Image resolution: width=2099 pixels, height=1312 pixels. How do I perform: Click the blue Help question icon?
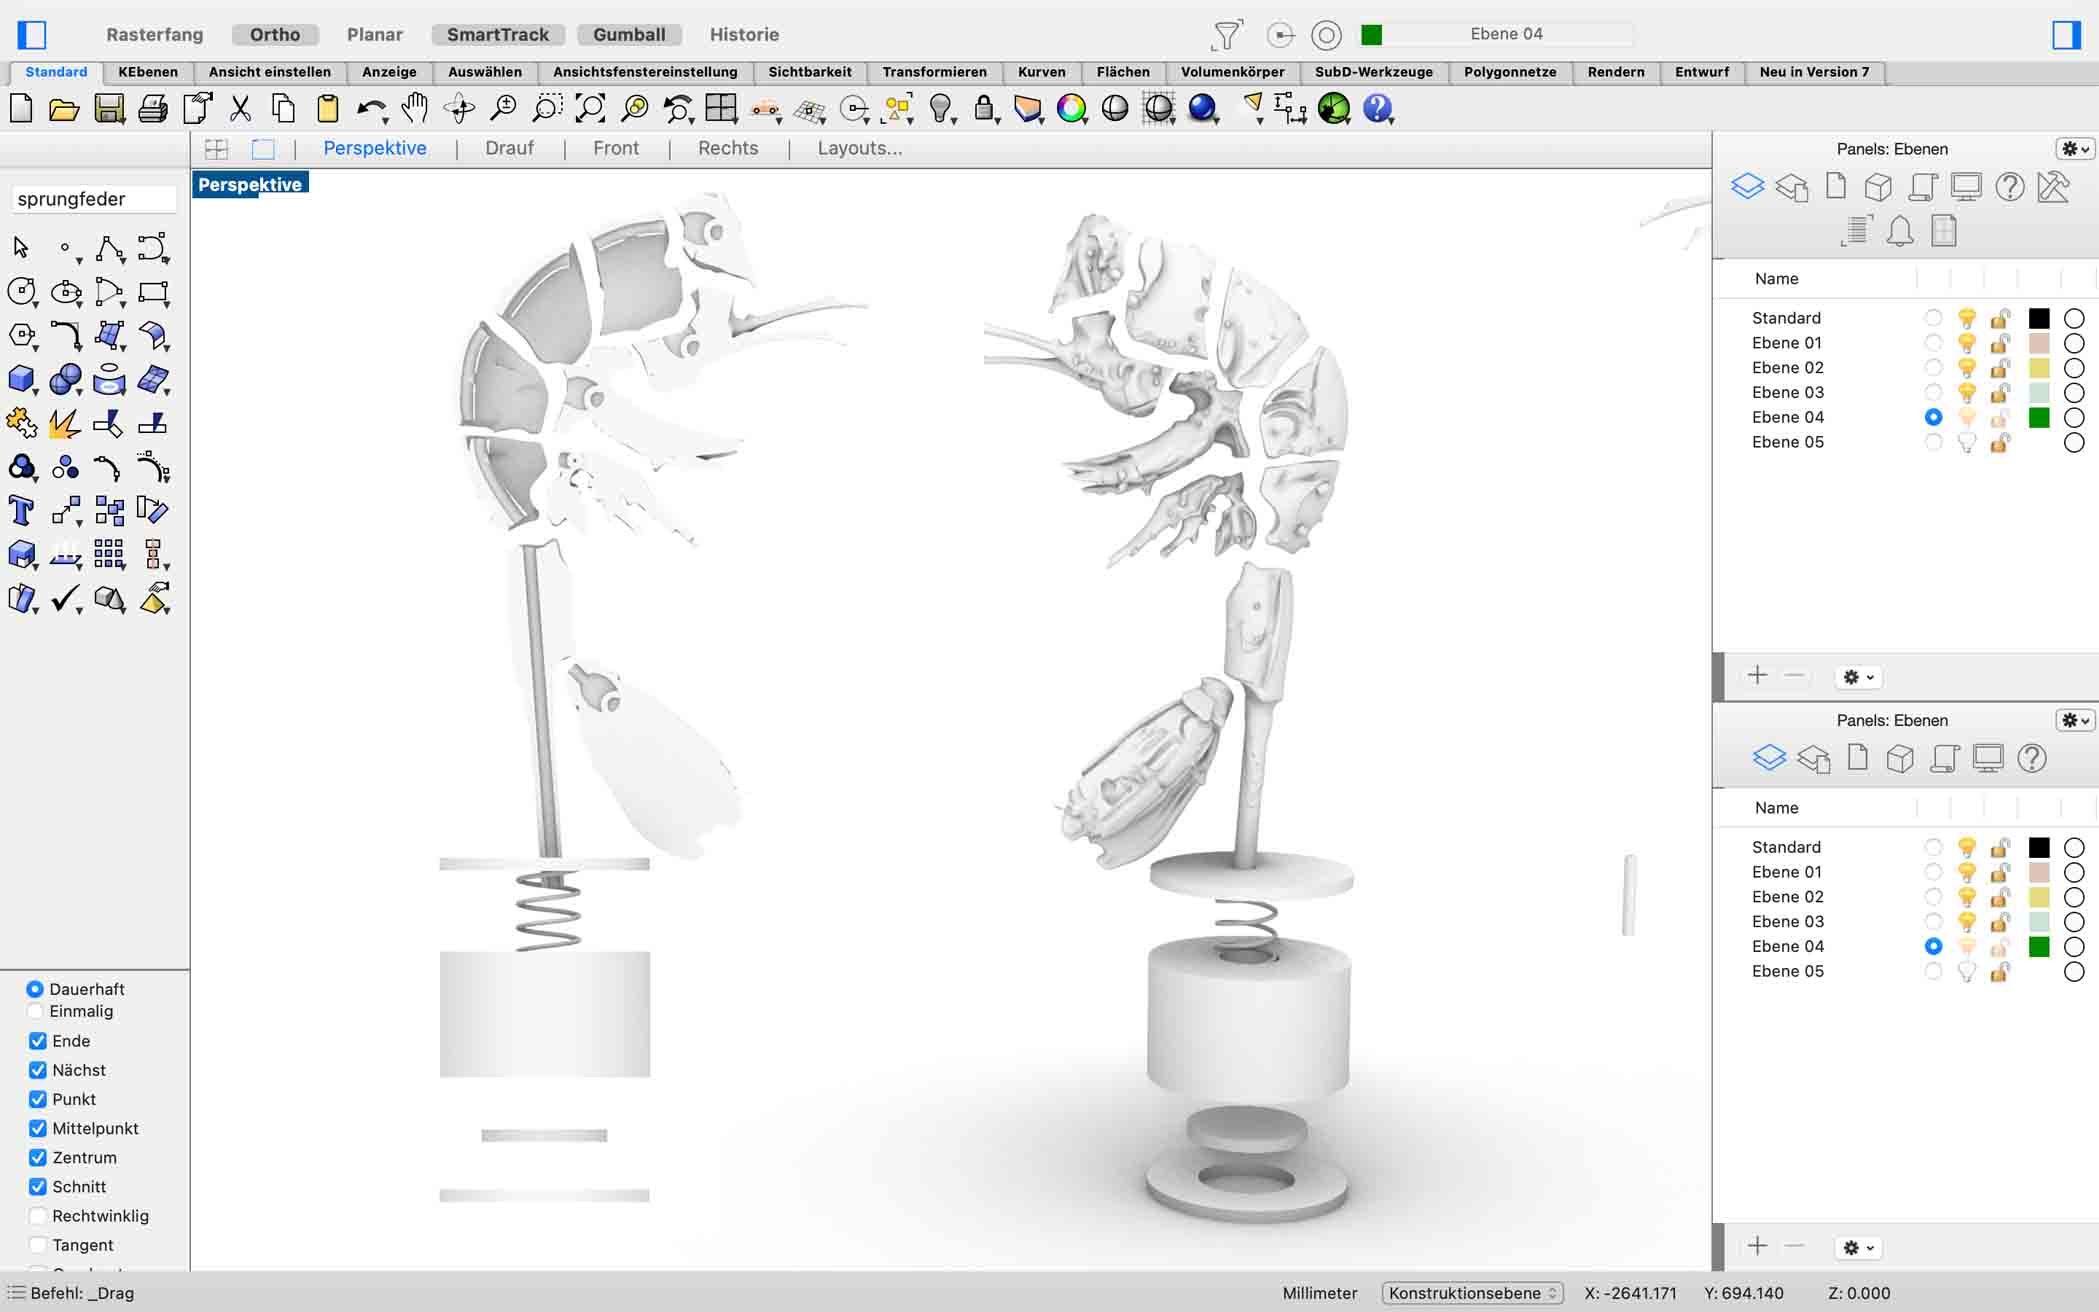pyautogui.click(x=1377, y=108)
